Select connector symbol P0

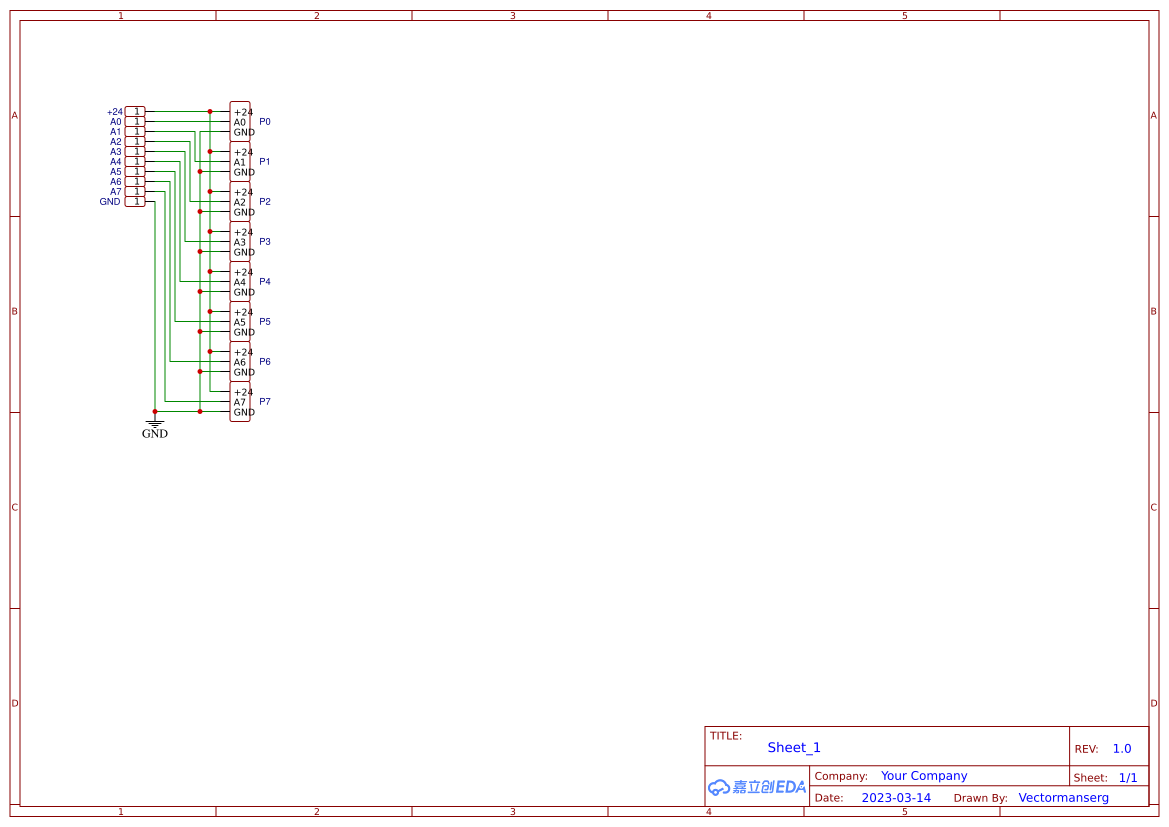pos(239,121)
